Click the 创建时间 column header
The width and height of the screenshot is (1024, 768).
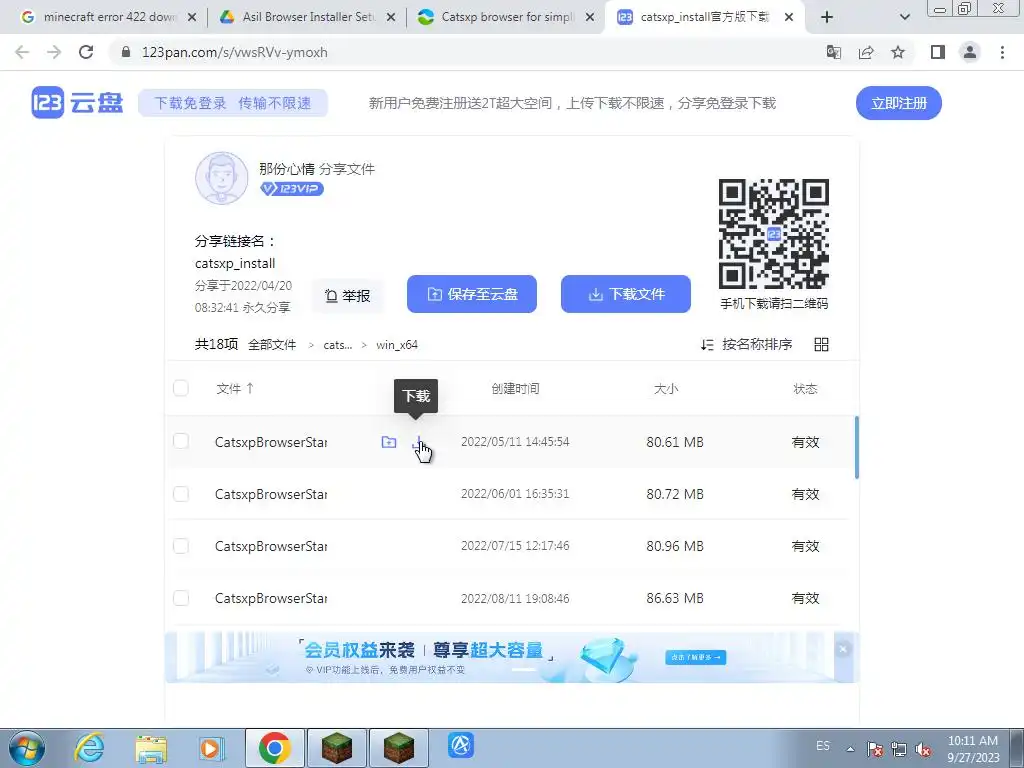click(515, 389)
